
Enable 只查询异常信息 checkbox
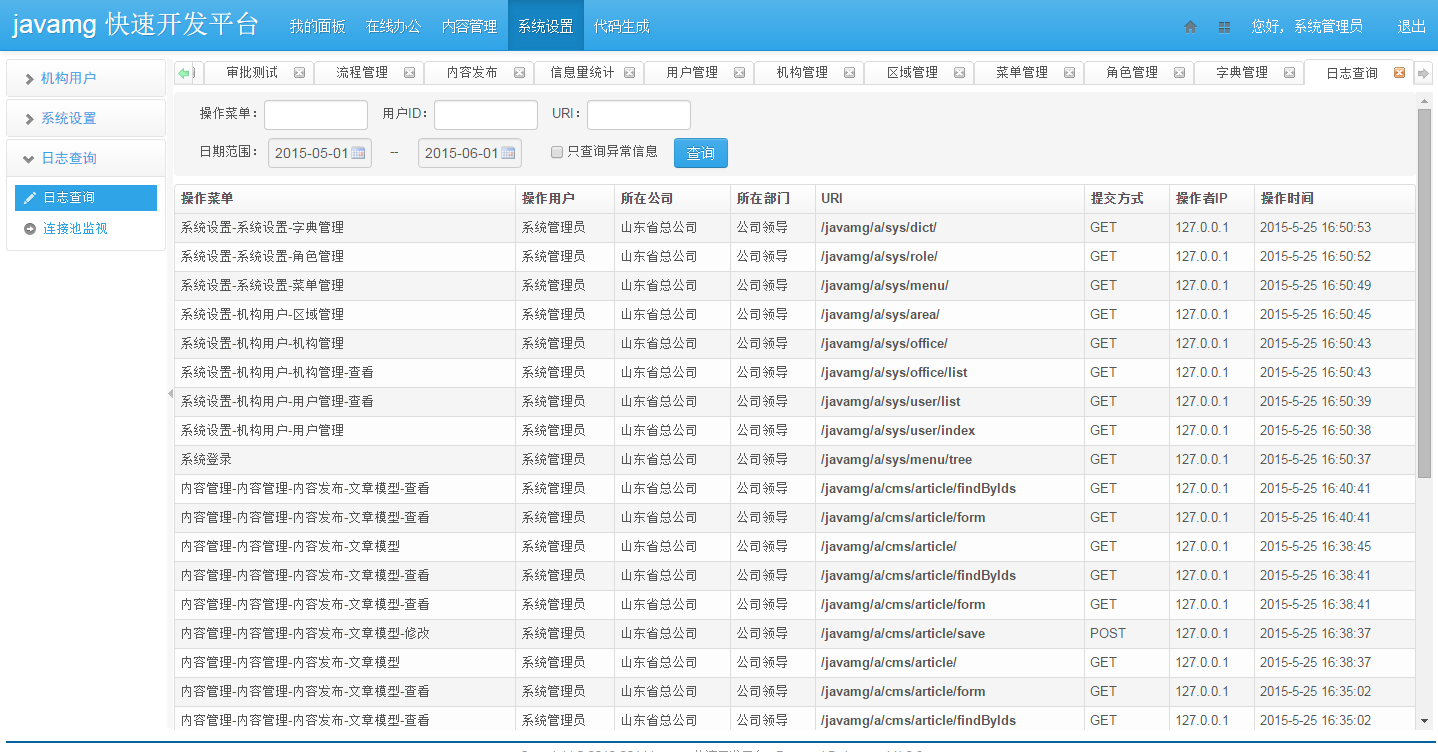(x=557, y=152)
